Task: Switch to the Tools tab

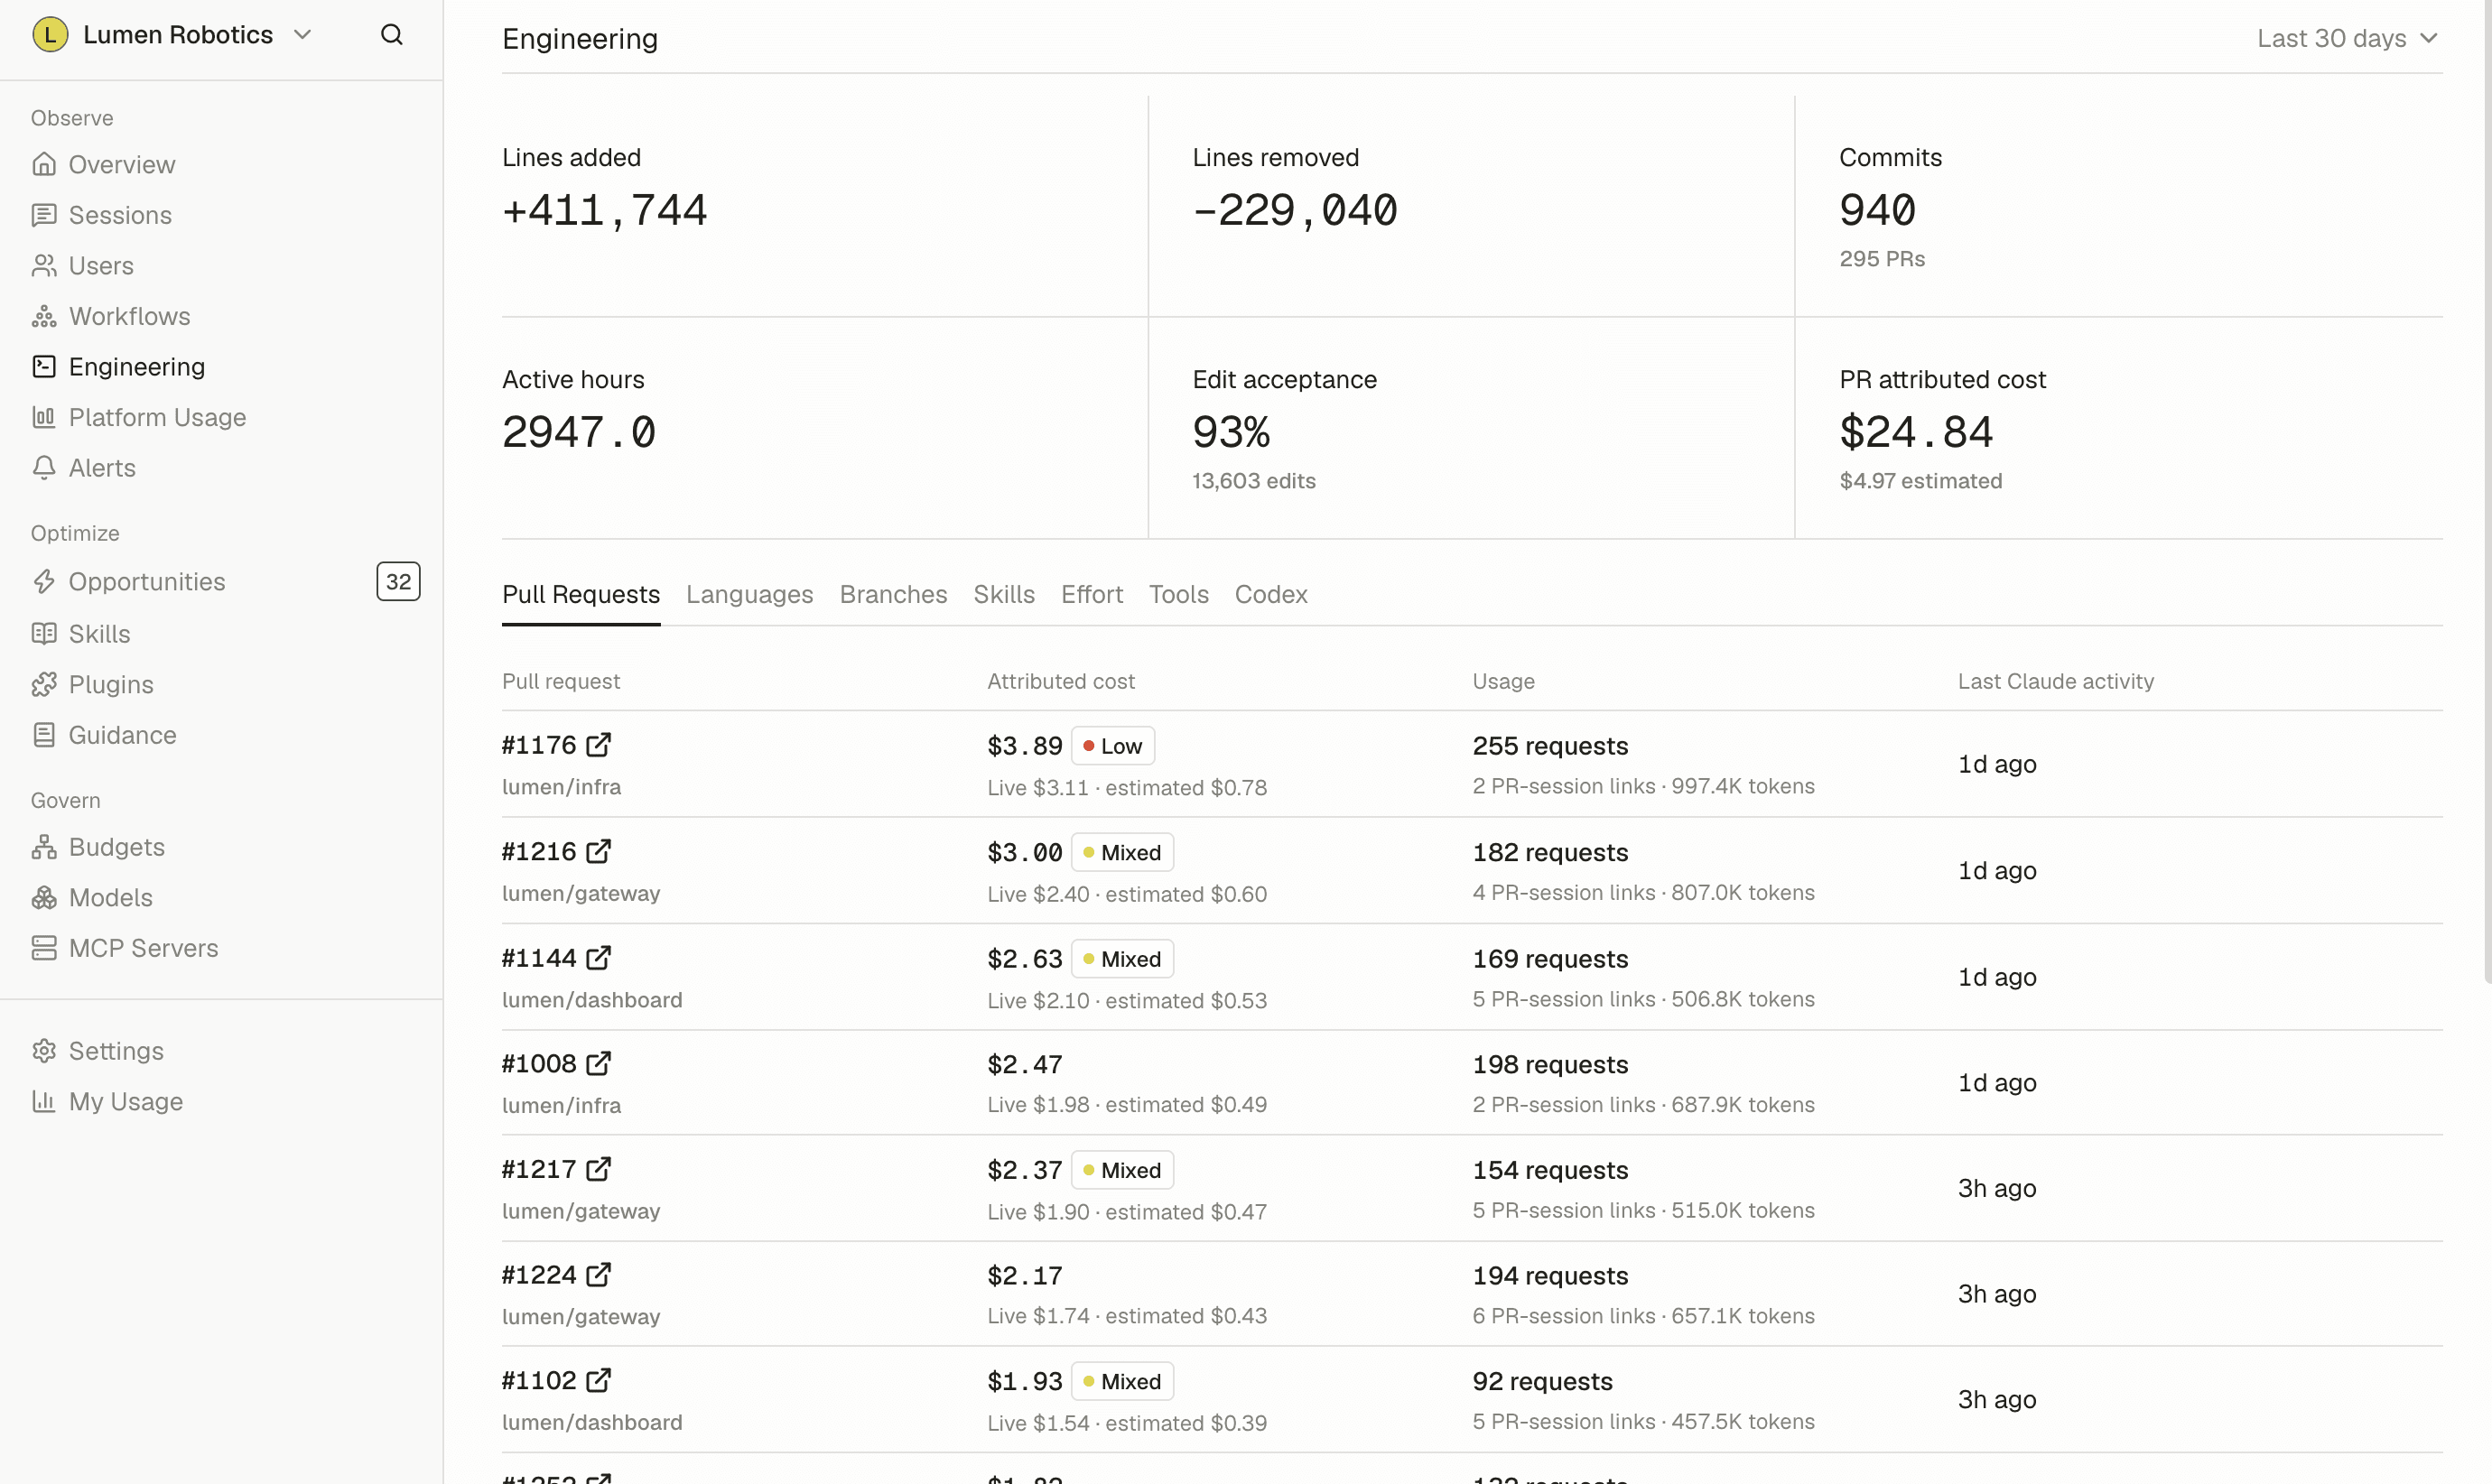Action: [1179, 594]
